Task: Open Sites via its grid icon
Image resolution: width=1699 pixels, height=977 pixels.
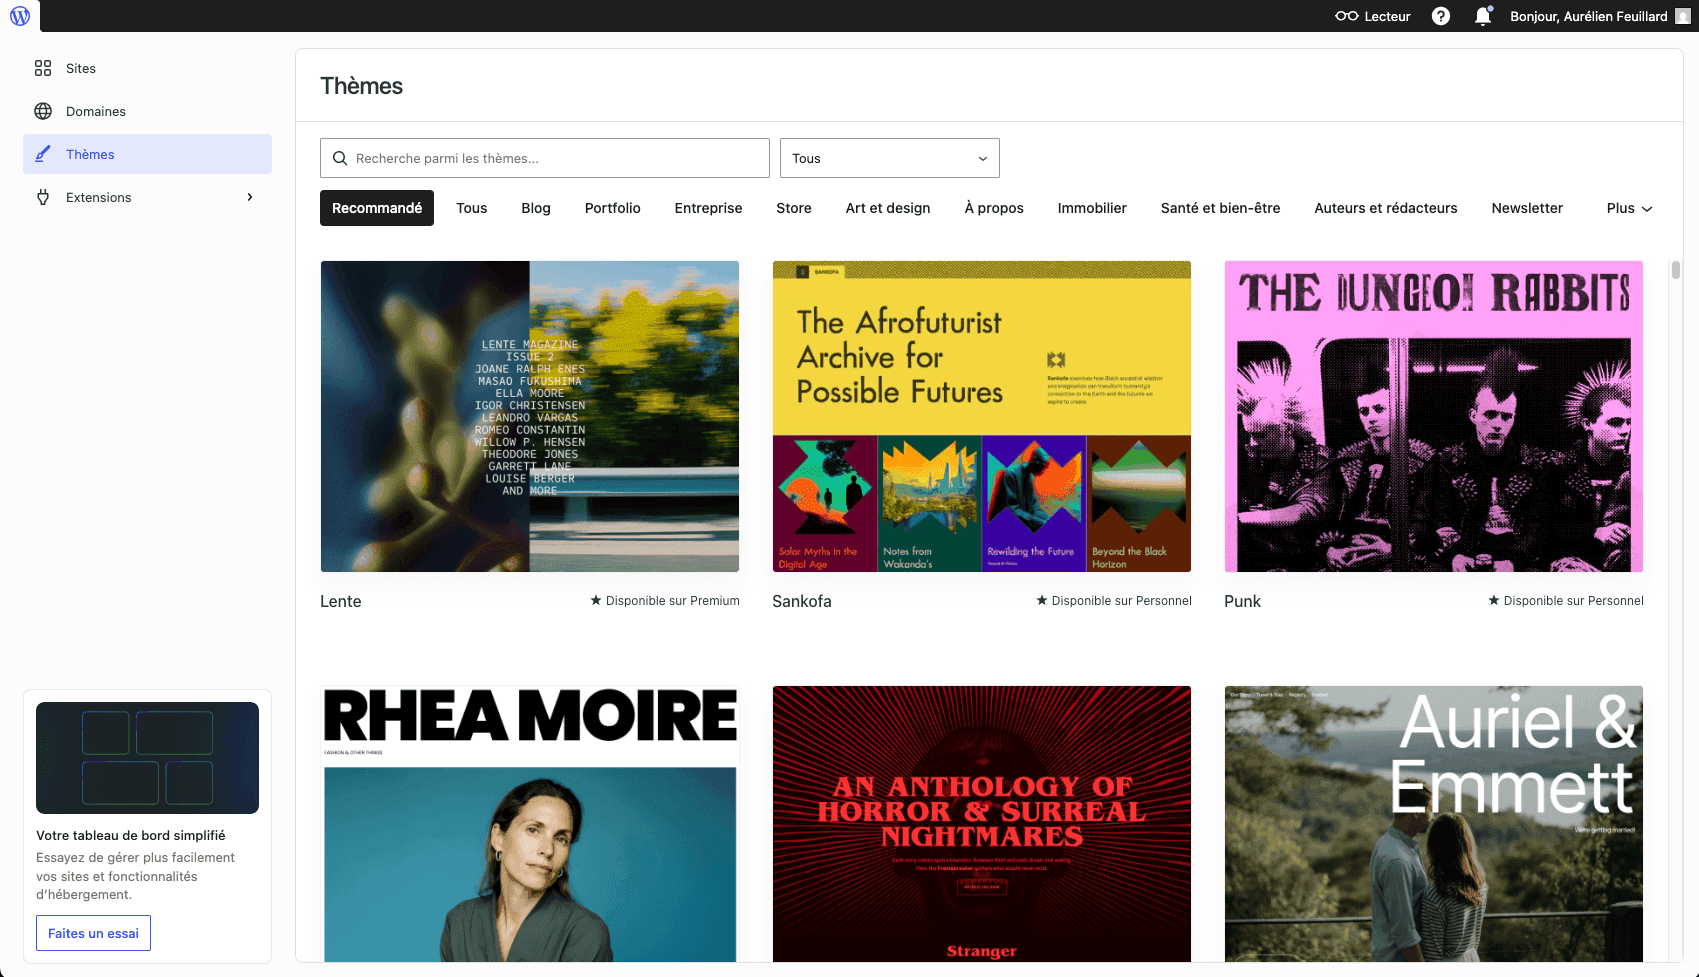Action: pyautogui.click(x=43, y=68)
